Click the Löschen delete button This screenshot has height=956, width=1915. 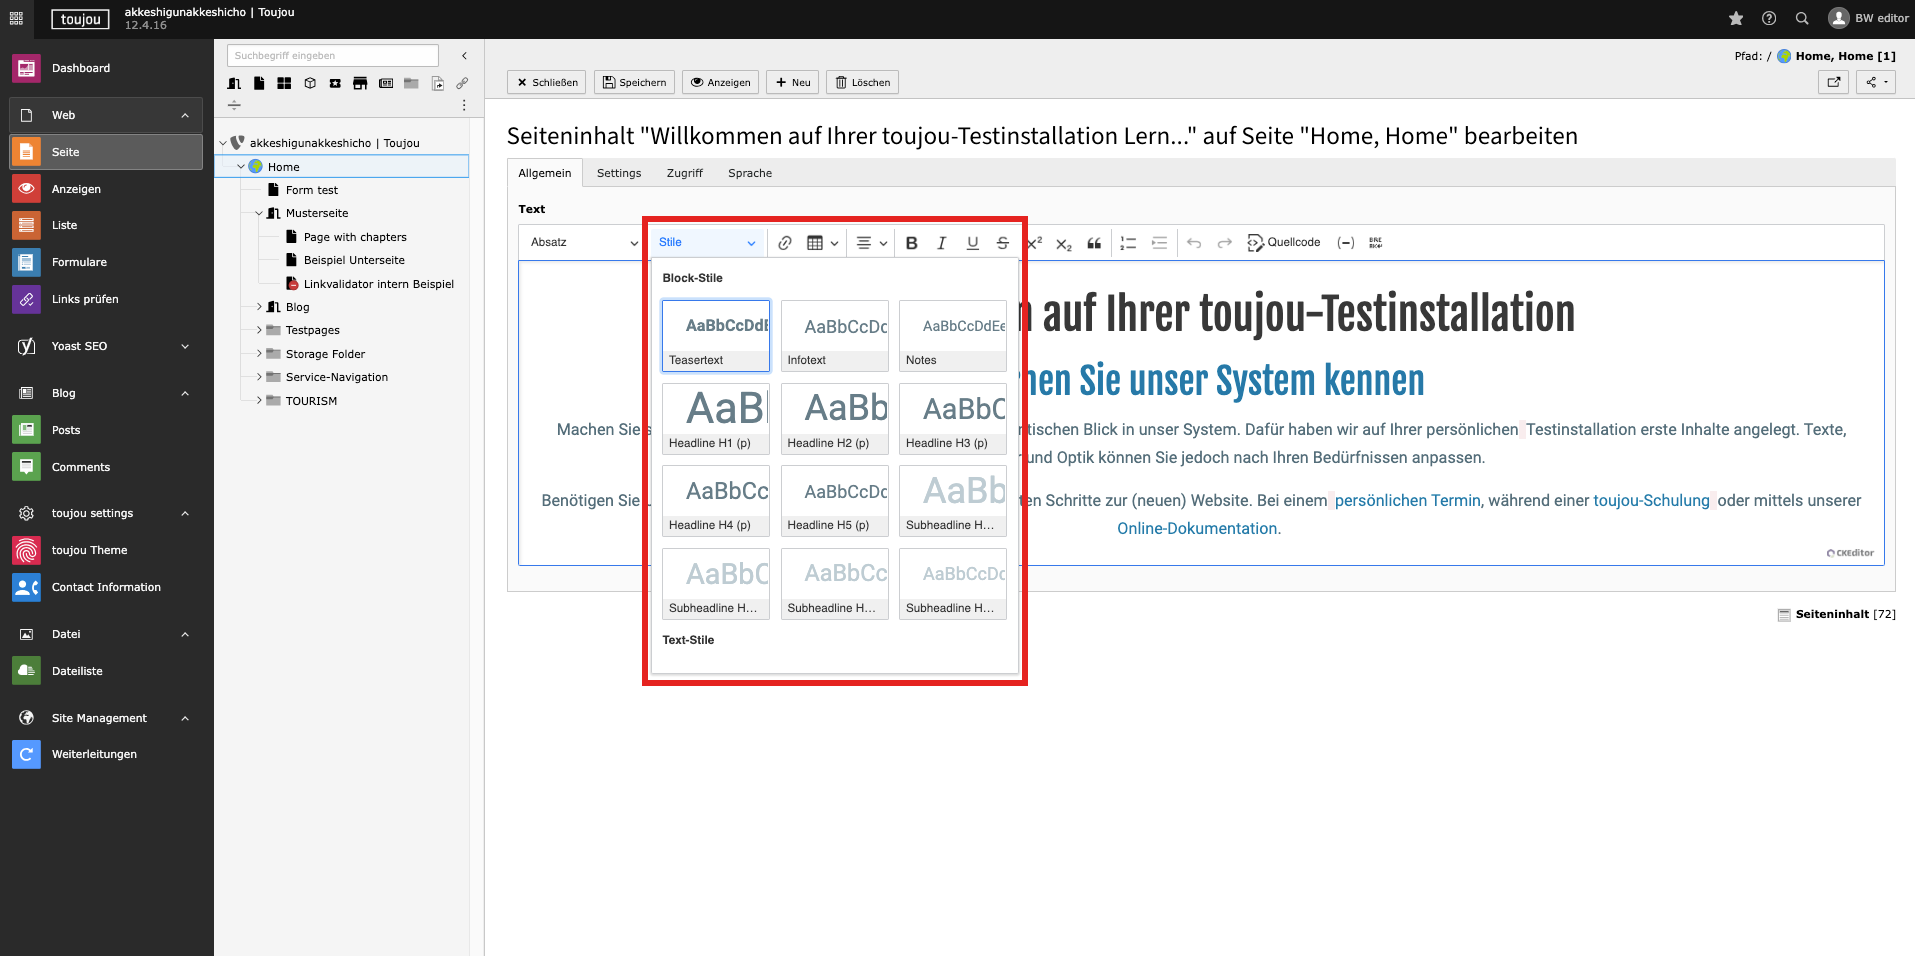point(863,82)
